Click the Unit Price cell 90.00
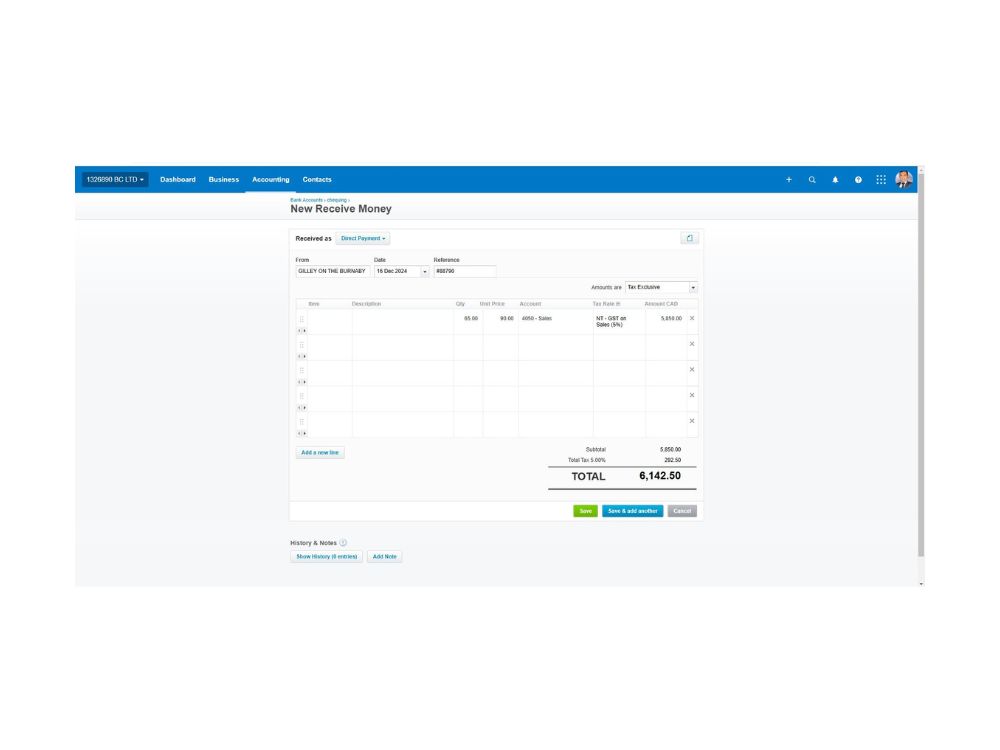This screenshot has height=750, width=1000. point(501,322)
